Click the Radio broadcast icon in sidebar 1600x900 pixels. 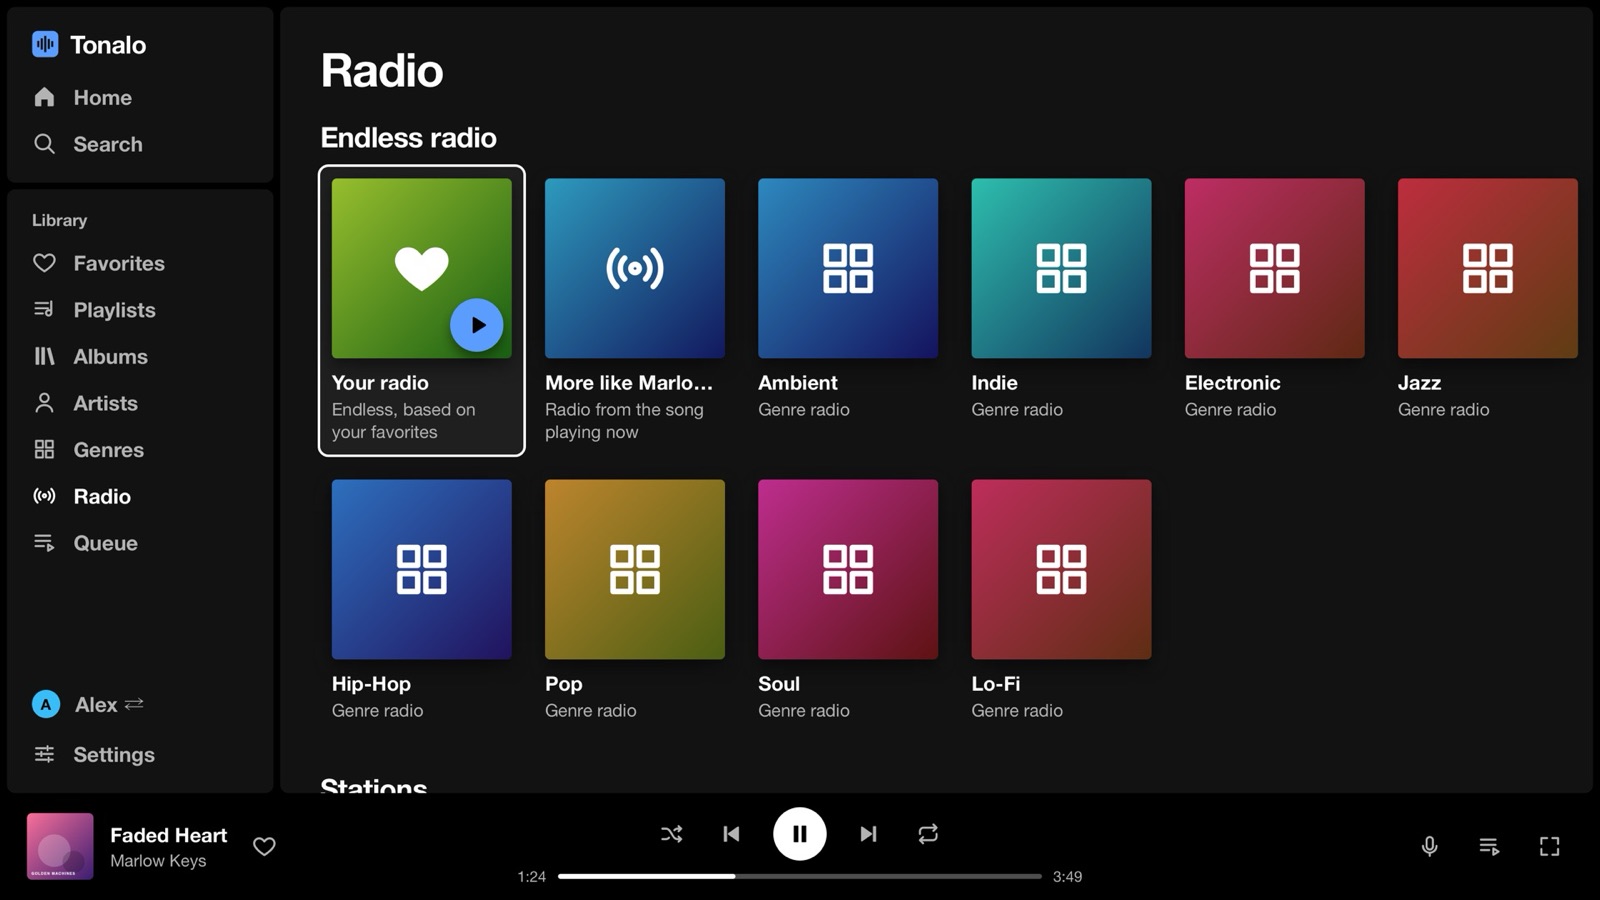tap(44, 496)
